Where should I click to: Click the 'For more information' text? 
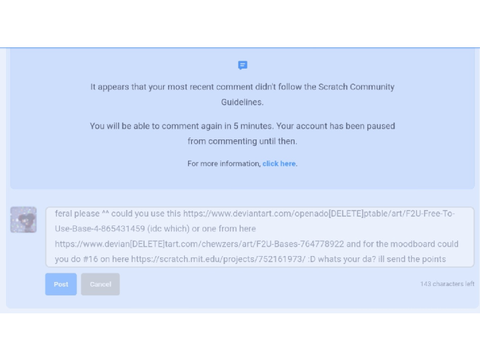224,164
